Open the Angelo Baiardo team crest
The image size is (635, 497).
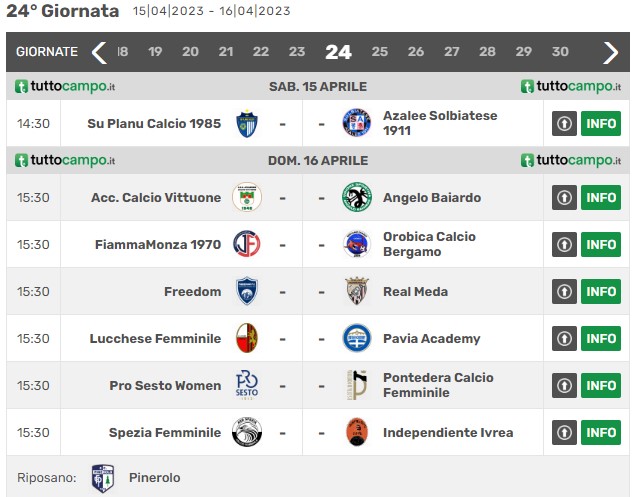click(357, 197)
